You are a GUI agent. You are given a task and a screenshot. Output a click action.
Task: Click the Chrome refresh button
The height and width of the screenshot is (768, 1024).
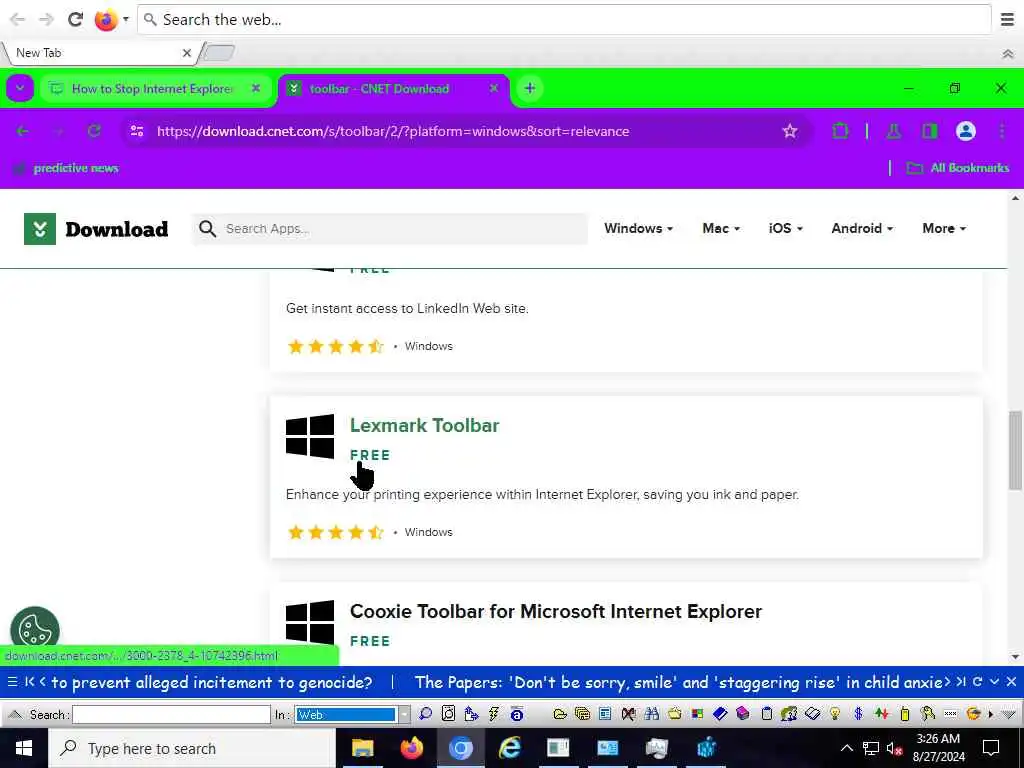click(x=94, y=131)
